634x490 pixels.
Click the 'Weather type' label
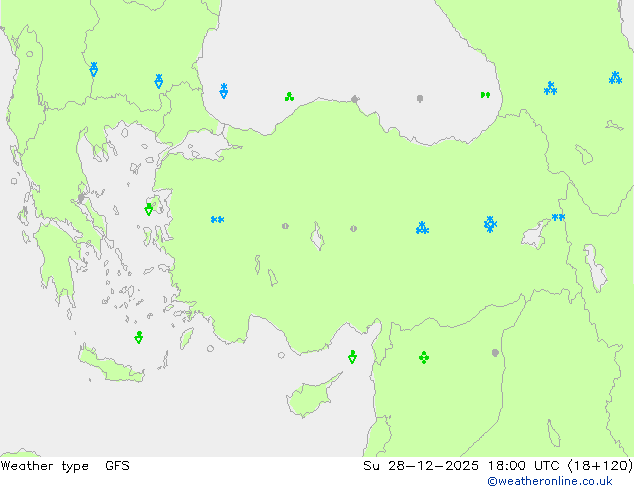click(44, 466)
